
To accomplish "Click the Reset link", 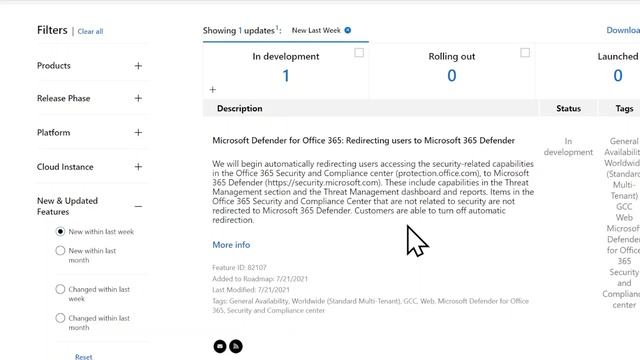I will 84,357.
